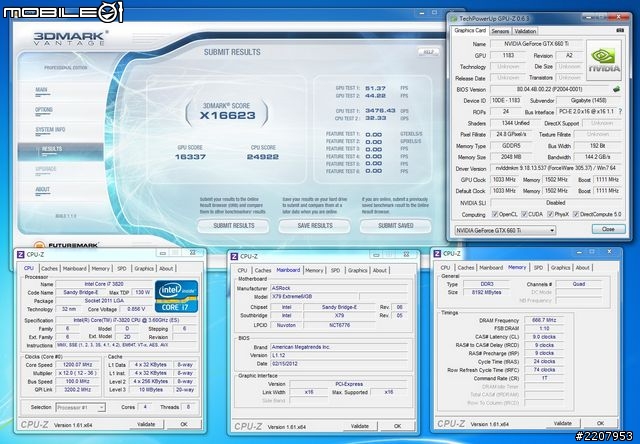Toggle the PhysX checkbox in GPU-Z
640x444 pixels.
pyautogui.click(x=550, y=214)
